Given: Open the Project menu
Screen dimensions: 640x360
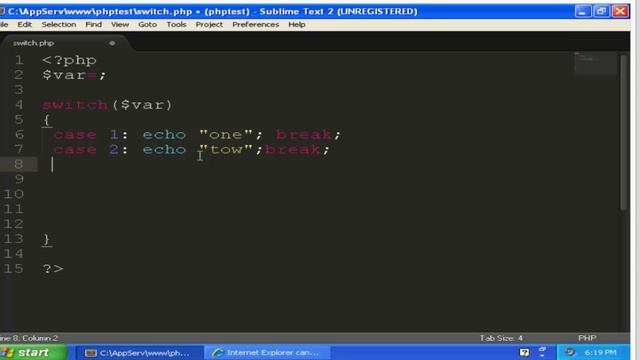Looking at the screenshot, I should 209,24.
